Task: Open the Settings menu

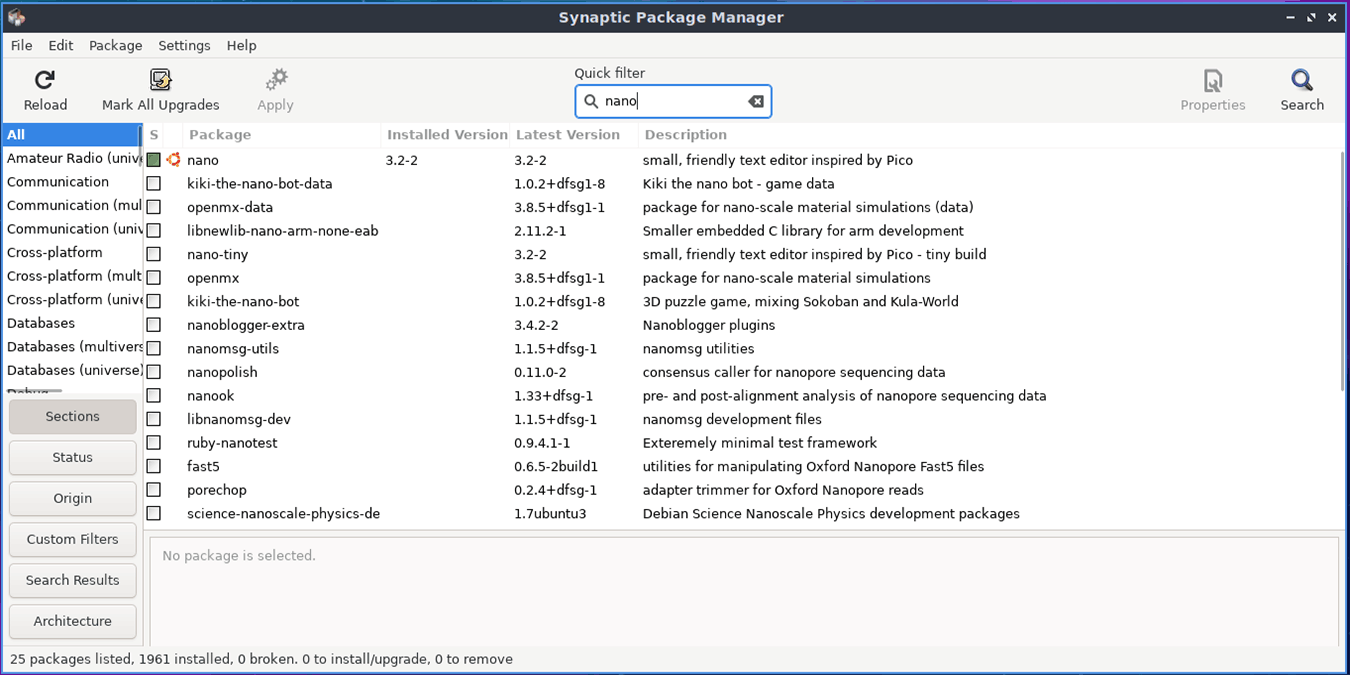Action: (184, 45)
